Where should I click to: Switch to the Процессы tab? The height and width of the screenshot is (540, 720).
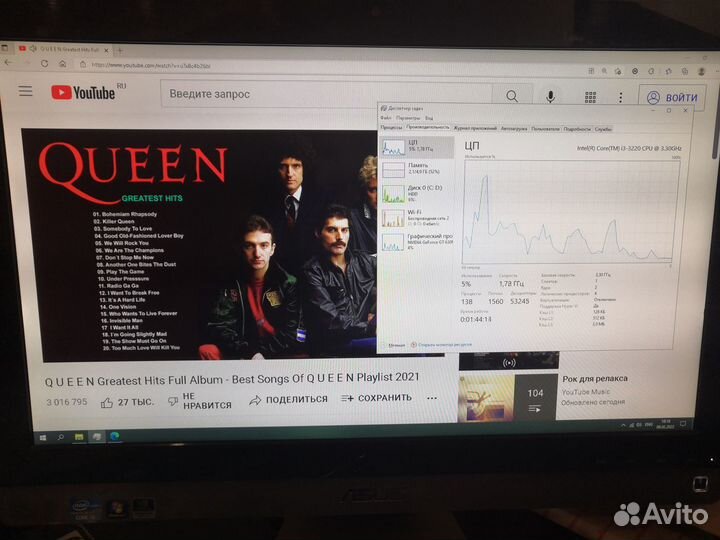391,127
